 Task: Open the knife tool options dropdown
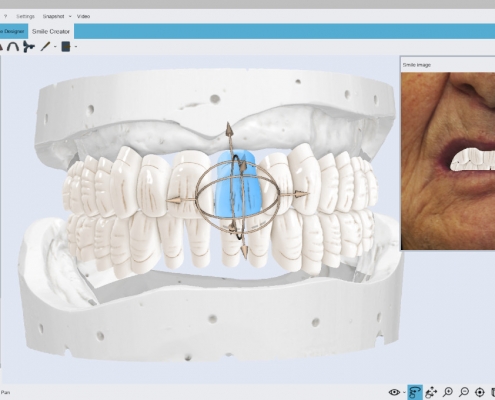[55, 47]
